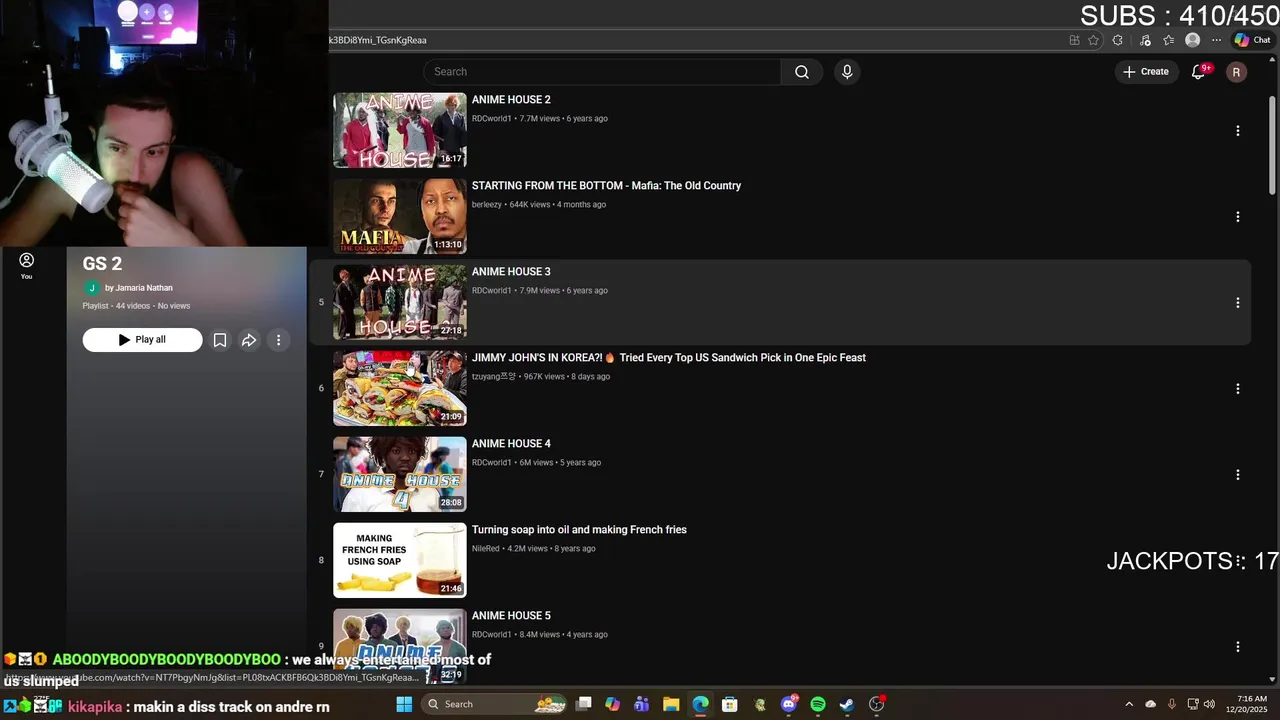Focus the YouTube search field
Screen dimensions: 1280x720
[x=602, y=72]
